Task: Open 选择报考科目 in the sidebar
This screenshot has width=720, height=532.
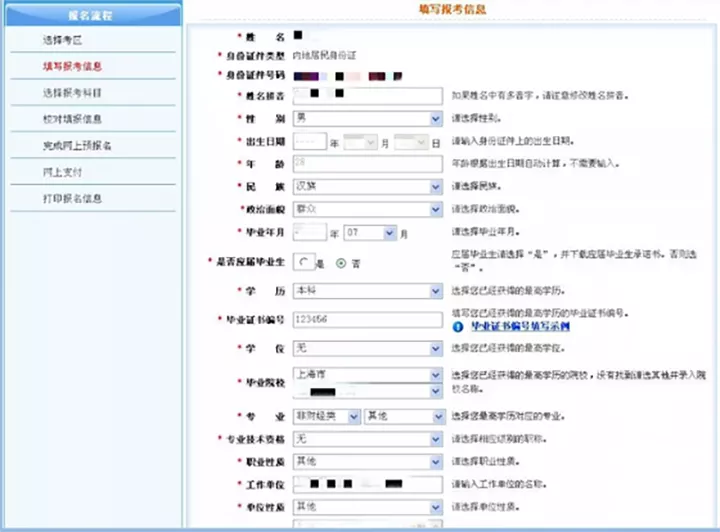Action: [x=71, y=93]
